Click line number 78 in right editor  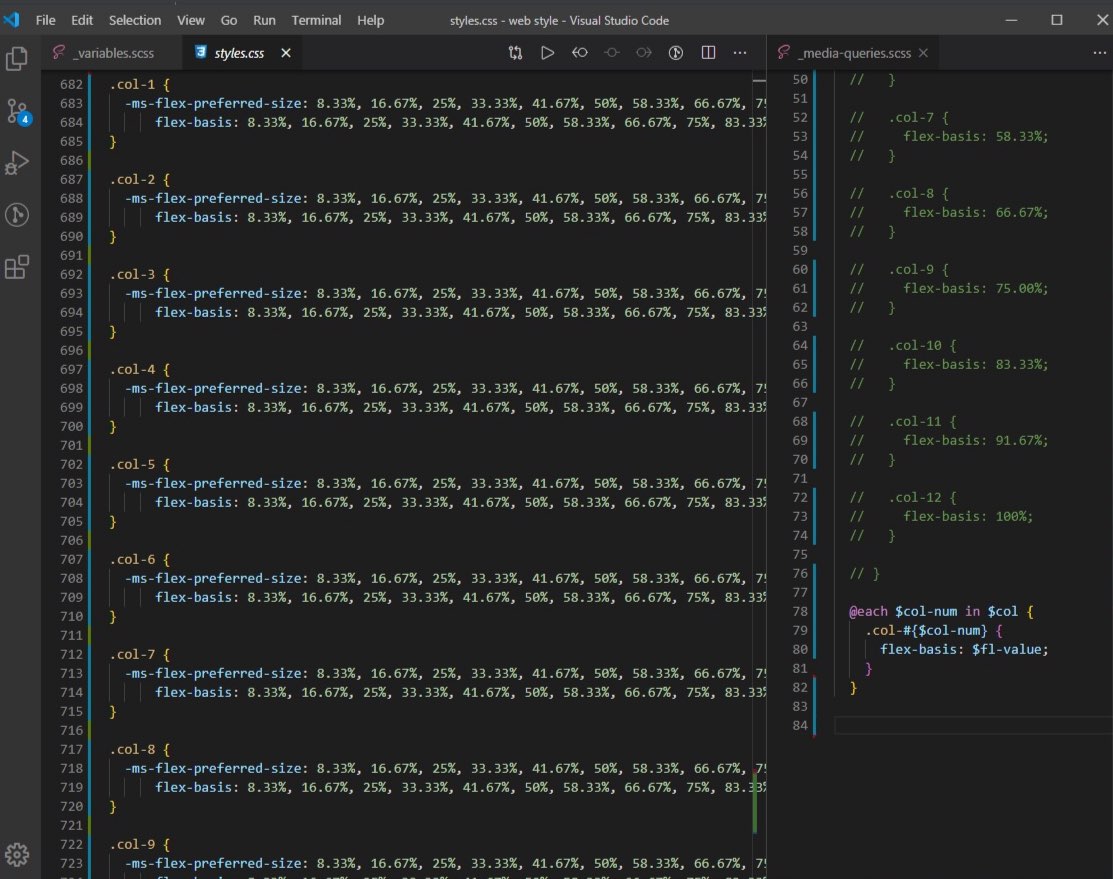(800, 611)
